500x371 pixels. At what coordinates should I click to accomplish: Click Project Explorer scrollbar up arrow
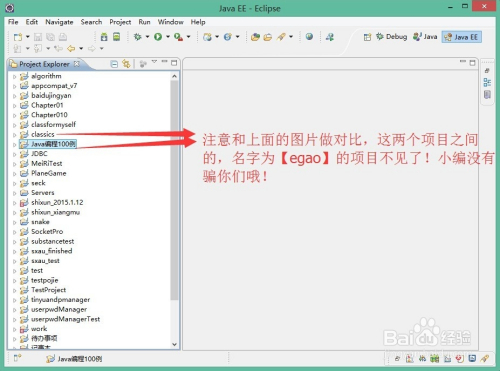[174, 76]
